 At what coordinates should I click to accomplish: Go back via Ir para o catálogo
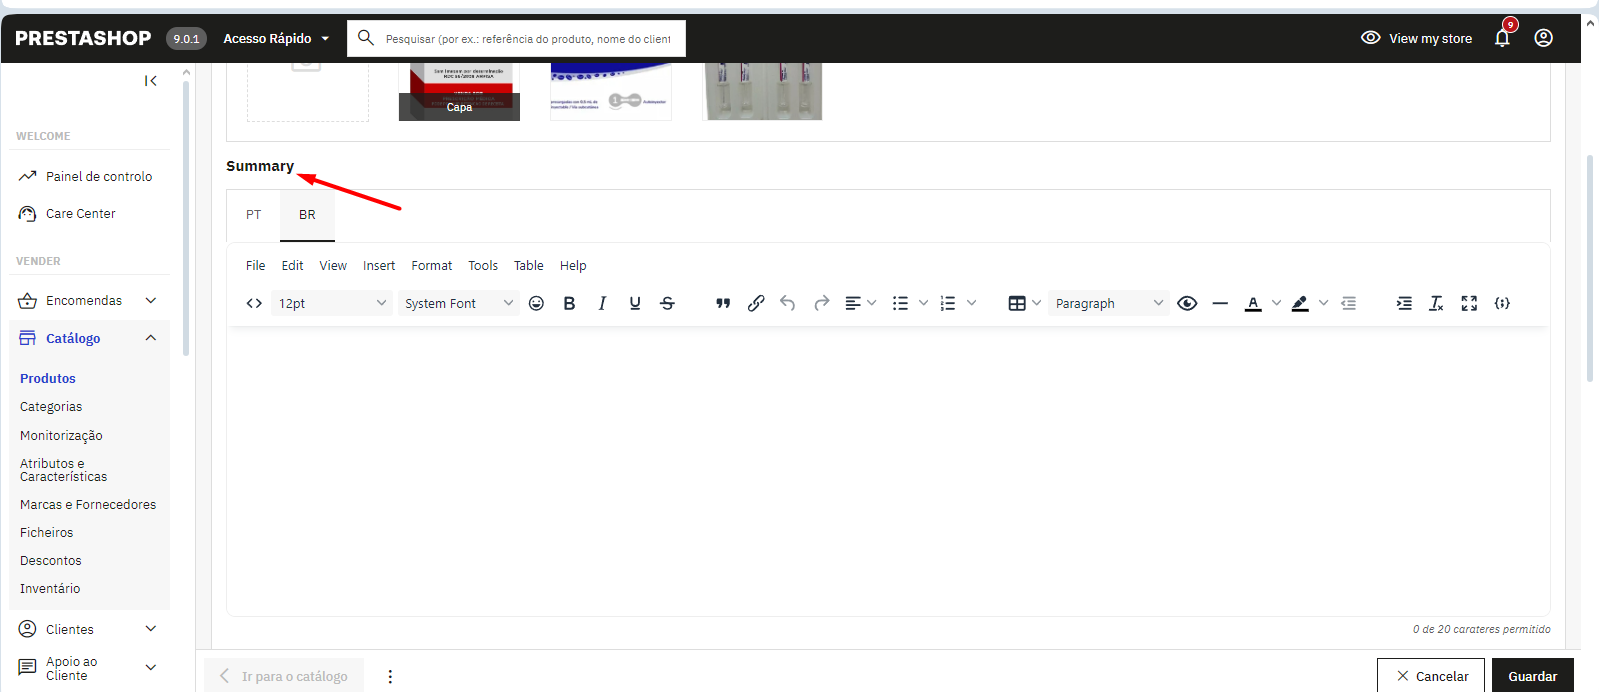pyautogui.click(x=284, y=676)
